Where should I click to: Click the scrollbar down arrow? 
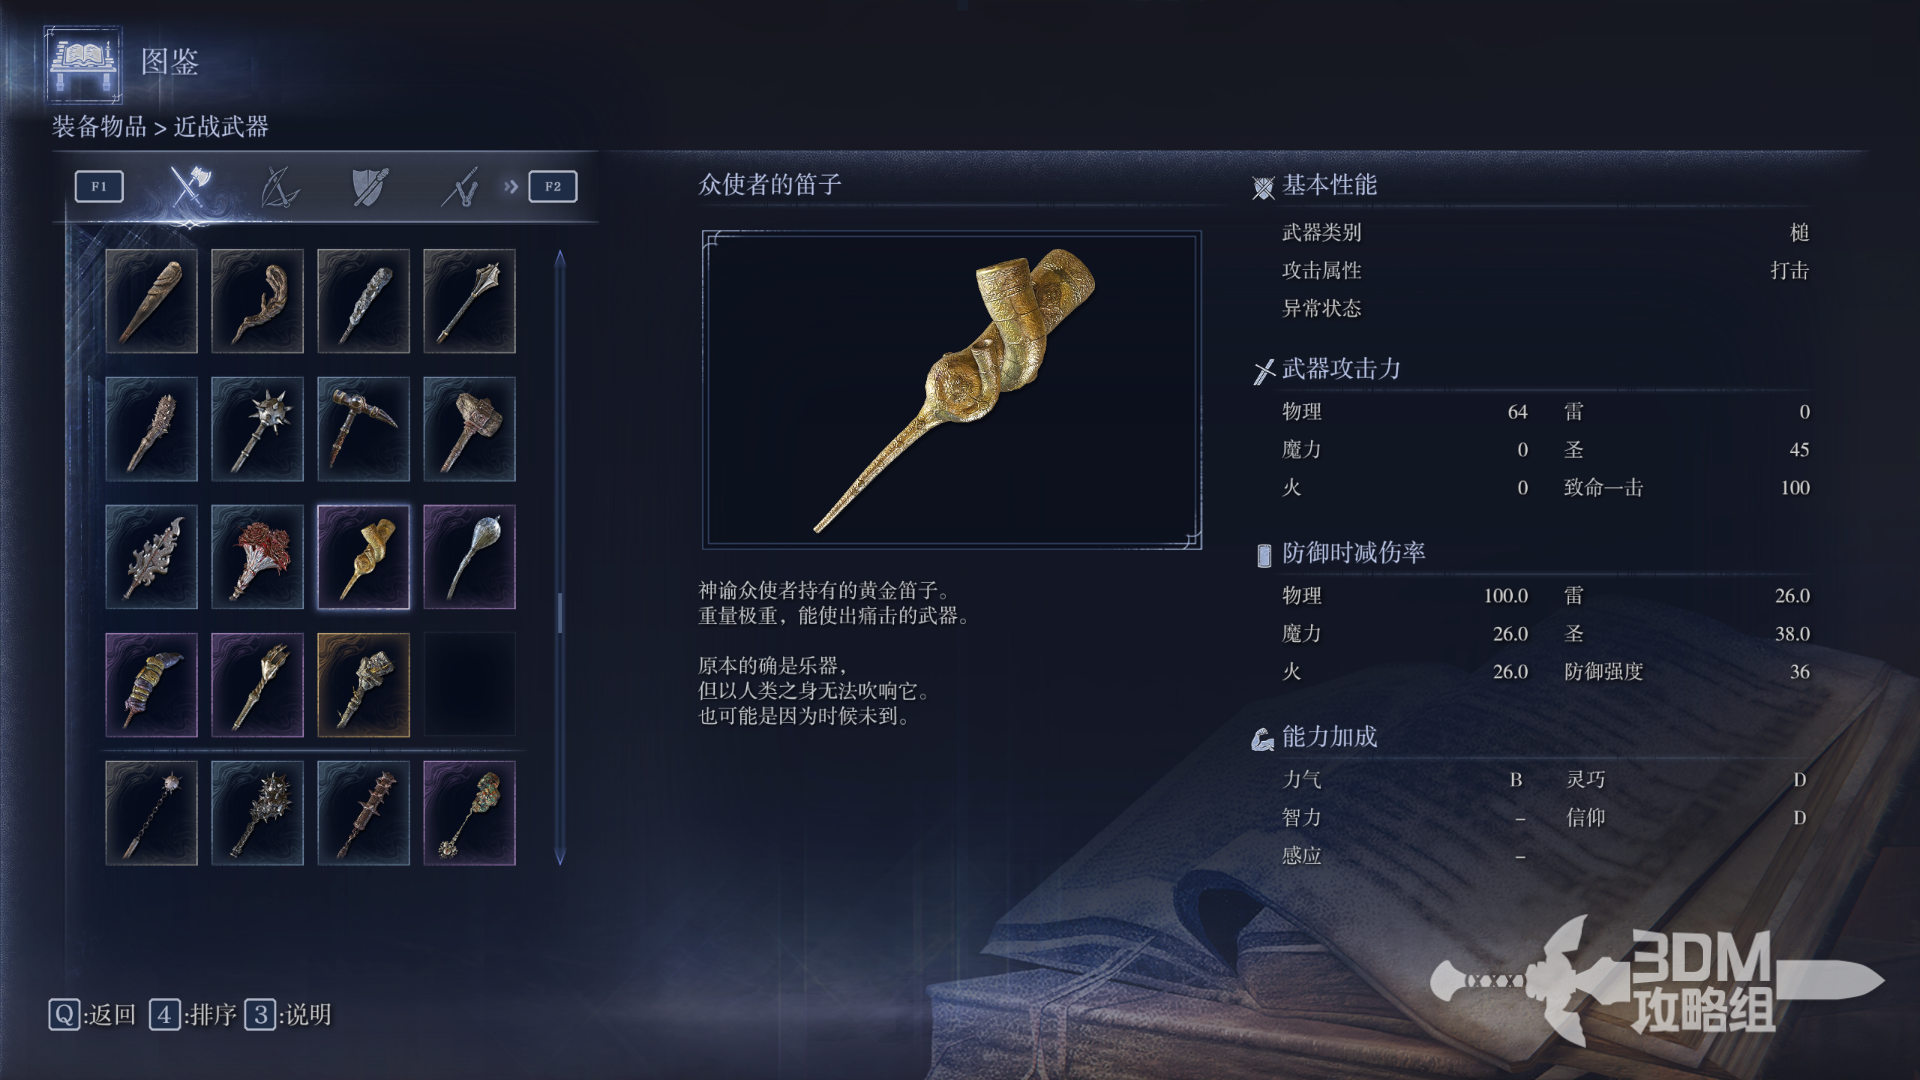coord(560,857)
